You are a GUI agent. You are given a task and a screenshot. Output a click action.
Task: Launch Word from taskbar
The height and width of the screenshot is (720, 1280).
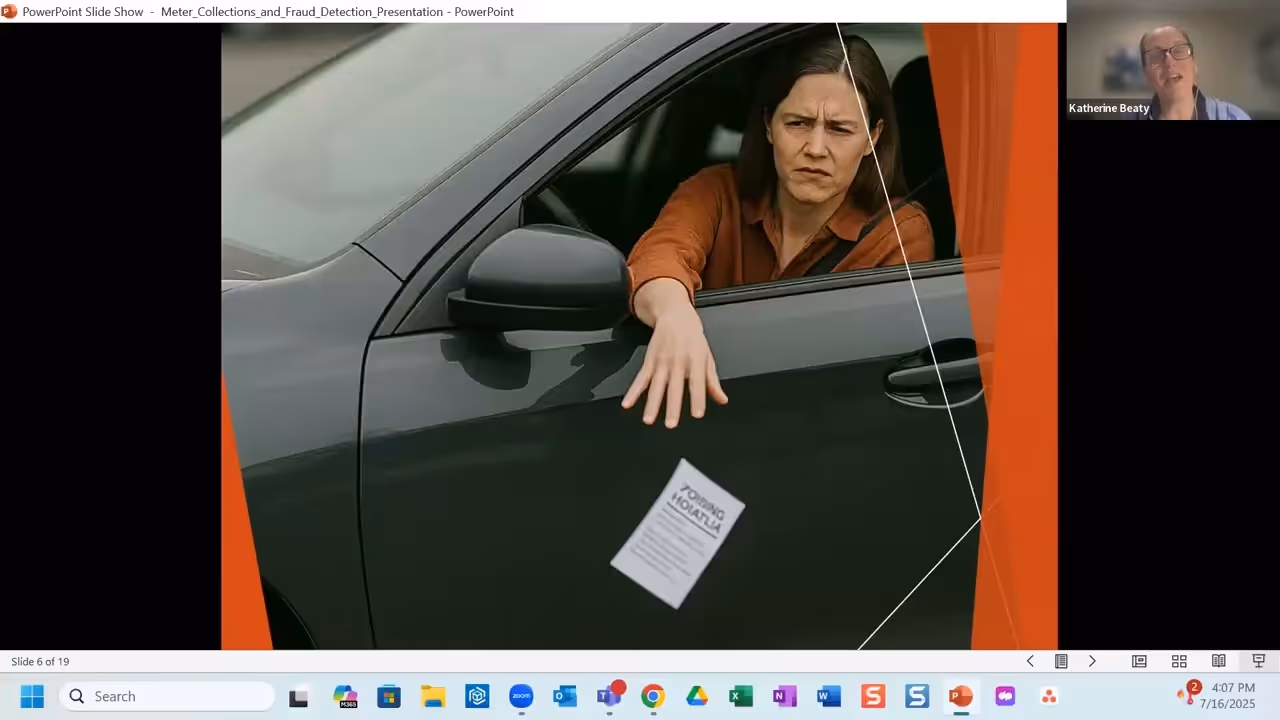[829, 696]
